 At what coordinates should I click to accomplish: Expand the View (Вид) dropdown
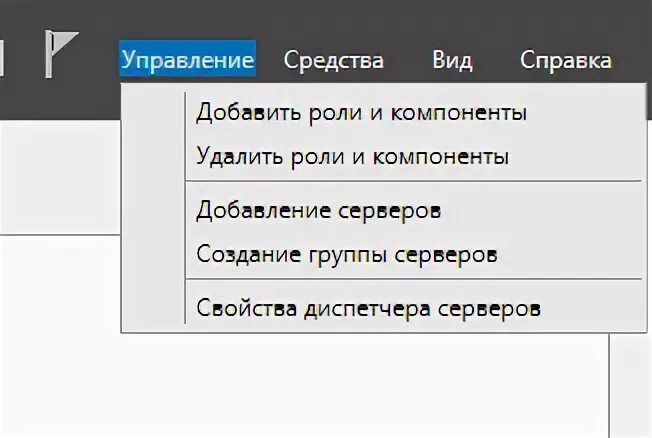(452, 60)
